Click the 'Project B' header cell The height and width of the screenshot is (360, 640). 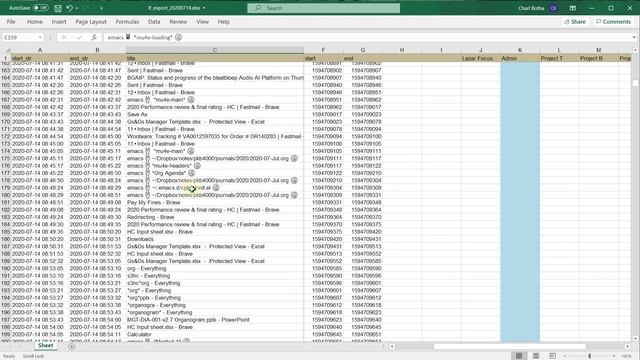tap(598, 58)
